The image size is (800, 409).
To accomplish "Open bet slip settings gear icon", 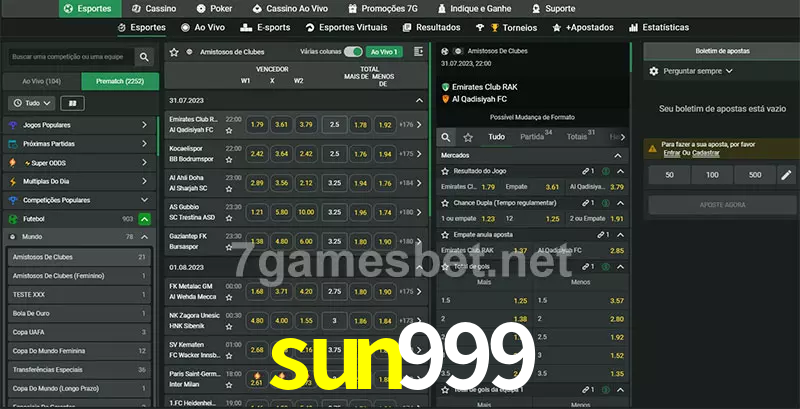I will point(654,71).
